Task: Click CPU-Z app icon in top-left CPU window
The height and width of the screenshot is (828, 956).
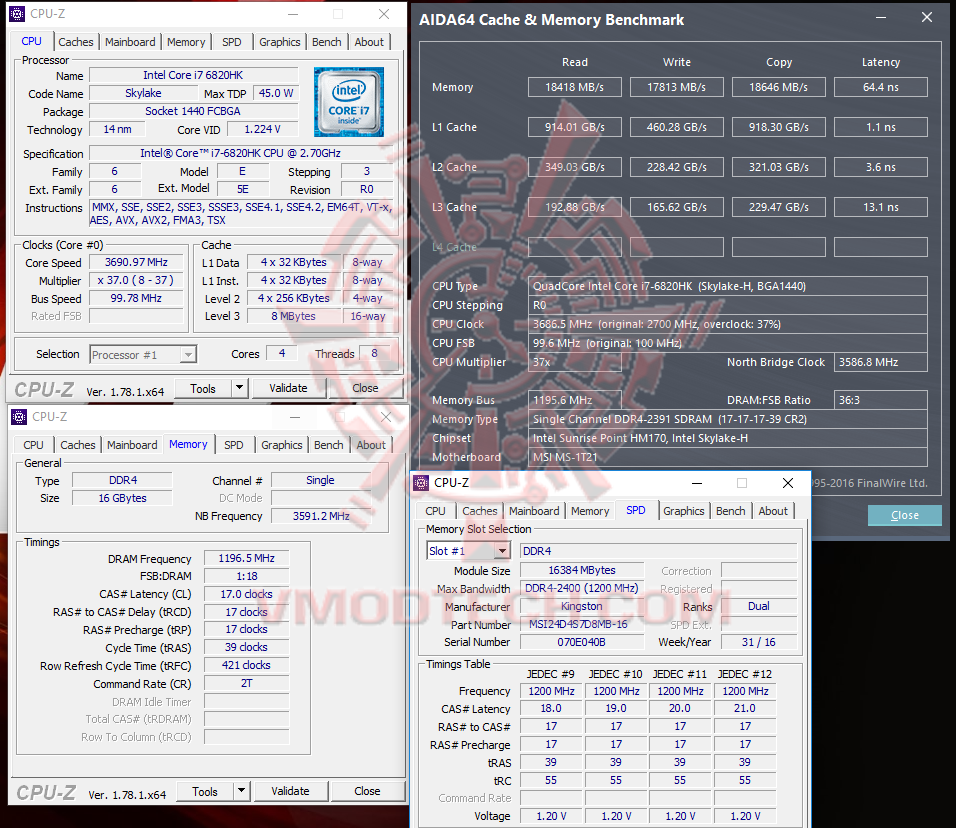Action: coord(18,13)
